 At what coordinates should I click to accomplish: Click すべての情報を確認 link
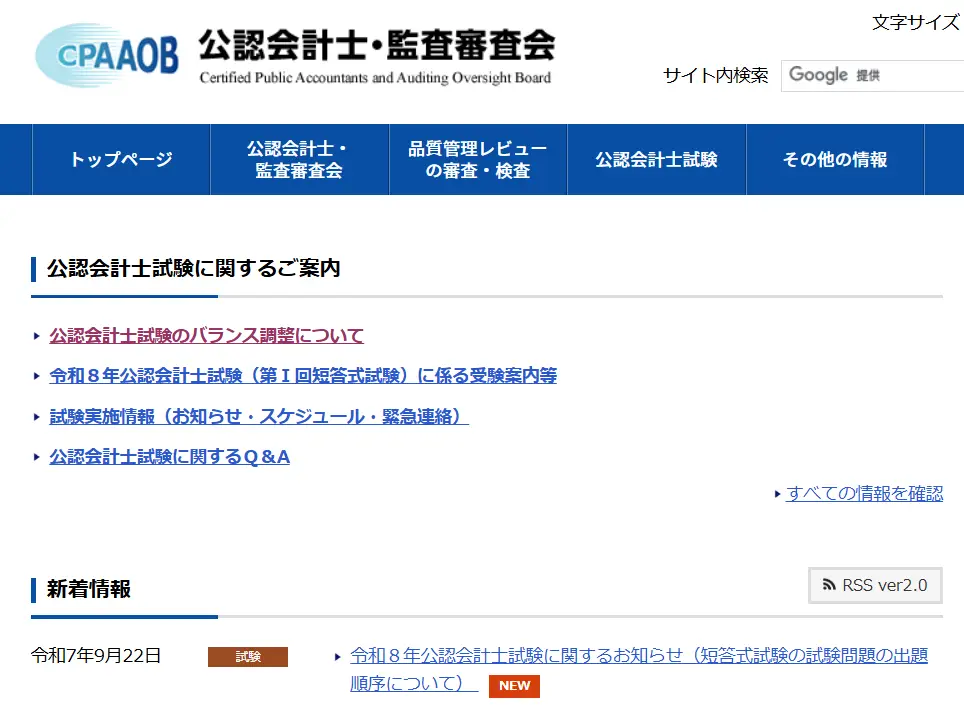click(x=864, y=493)
